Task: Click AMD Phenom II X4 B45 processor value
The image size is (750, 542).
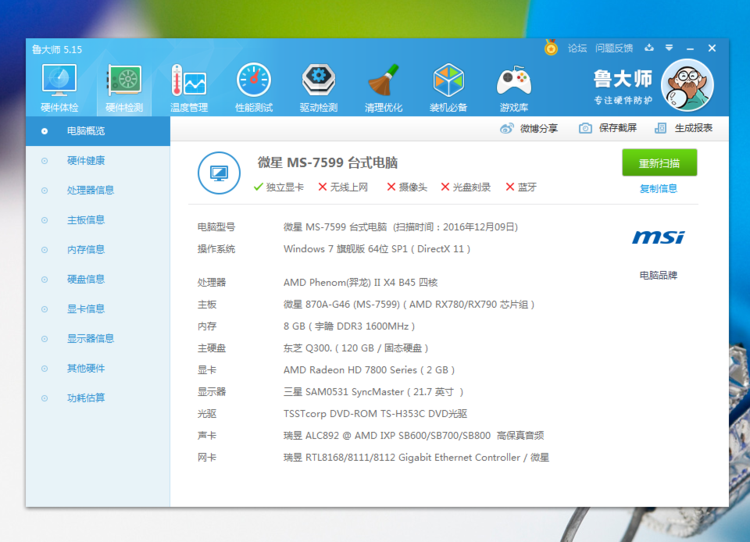Action: [361, 282]
